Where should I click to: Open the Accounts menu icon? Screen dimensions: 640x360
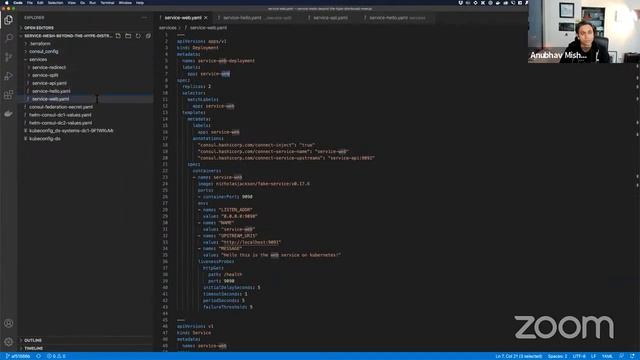point(8,323)
